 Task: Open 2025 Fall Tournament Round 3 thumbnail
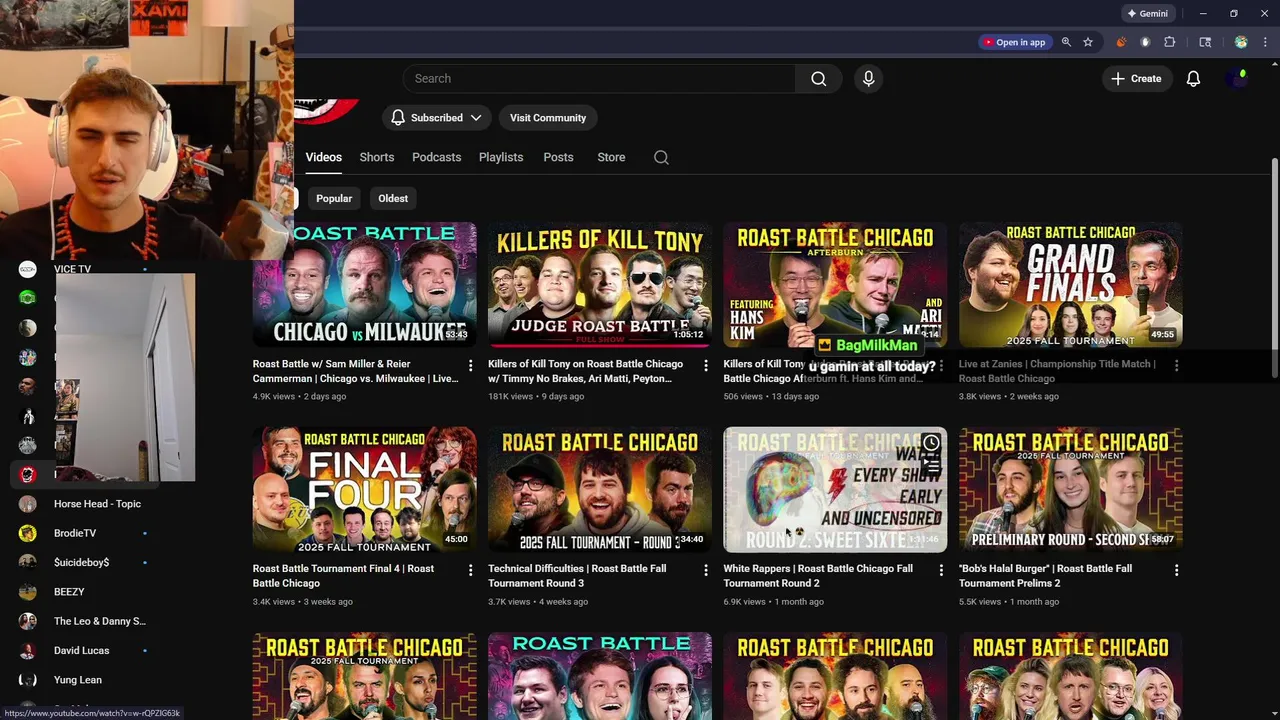[x=600, y=490]
